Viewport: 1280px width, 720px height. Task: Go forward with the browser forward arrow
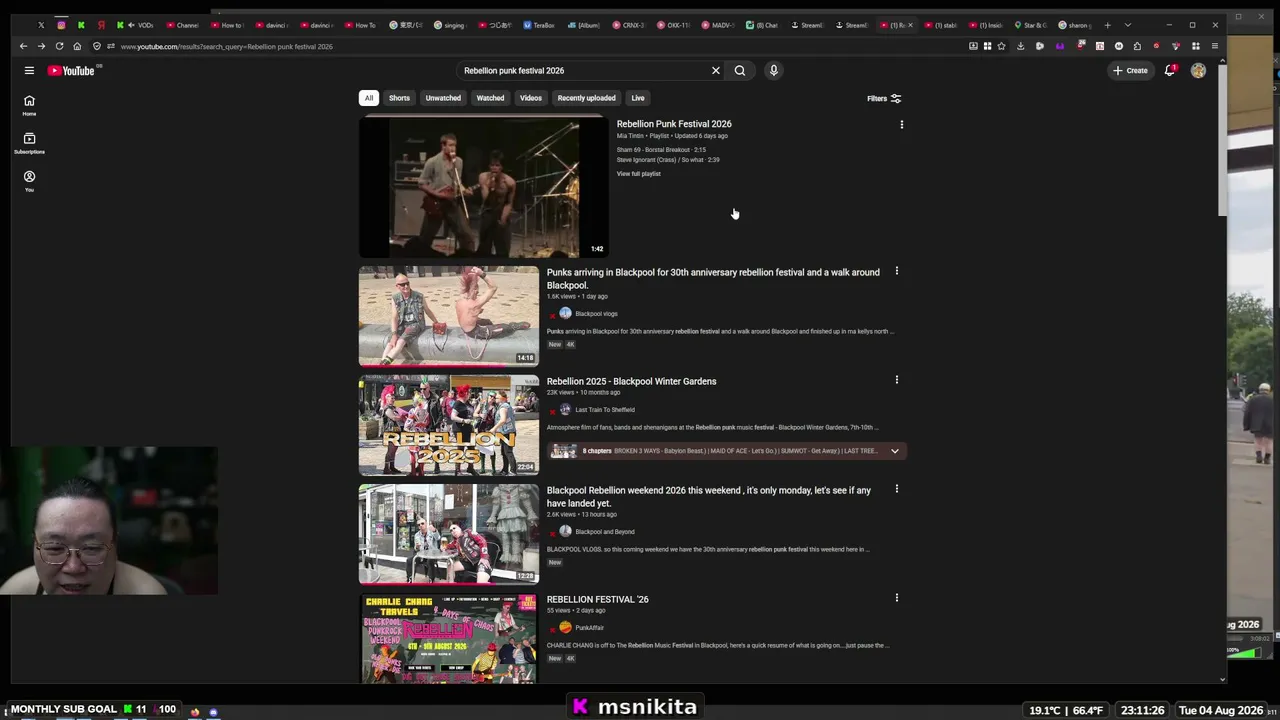click(41, 46)
